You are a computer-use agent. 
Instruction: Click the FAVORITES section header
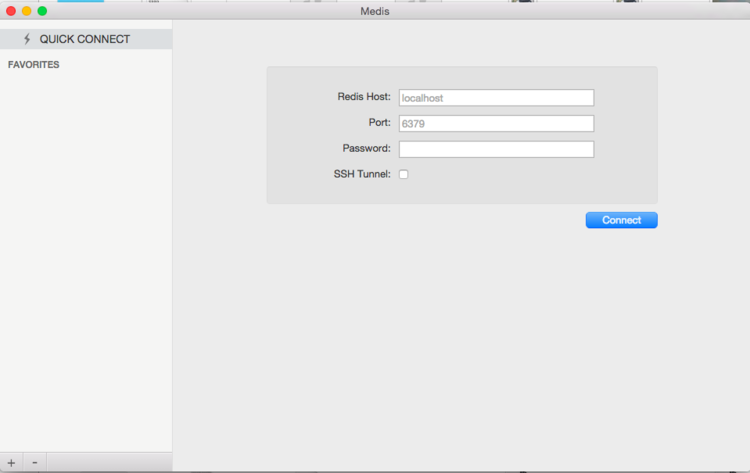point(33,65)
